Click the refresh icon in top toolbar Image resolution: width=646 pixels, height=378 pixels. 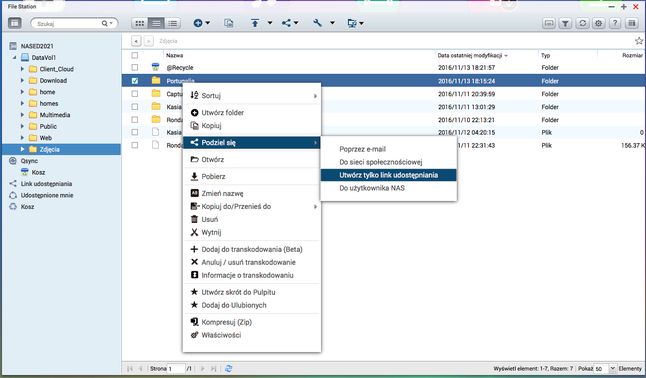[x=582, y=23]
